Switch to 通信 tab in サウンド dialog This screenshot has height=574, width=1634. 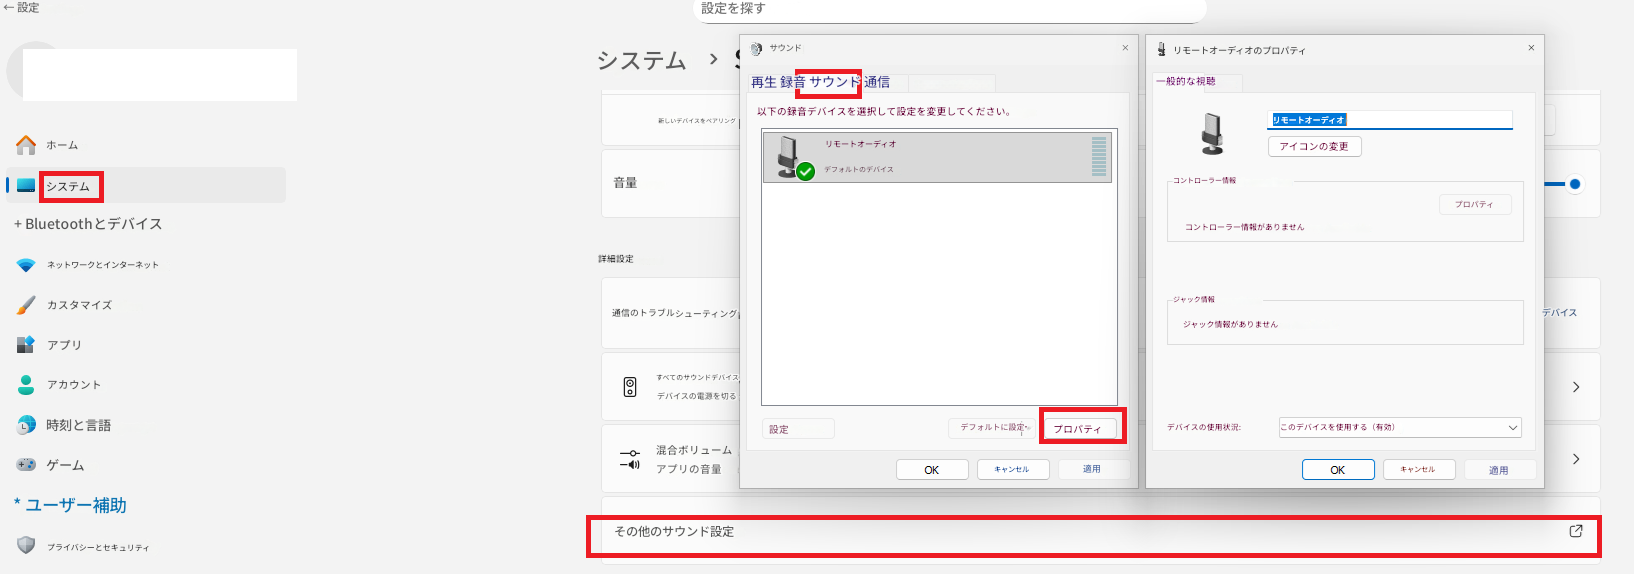point(877,82)
